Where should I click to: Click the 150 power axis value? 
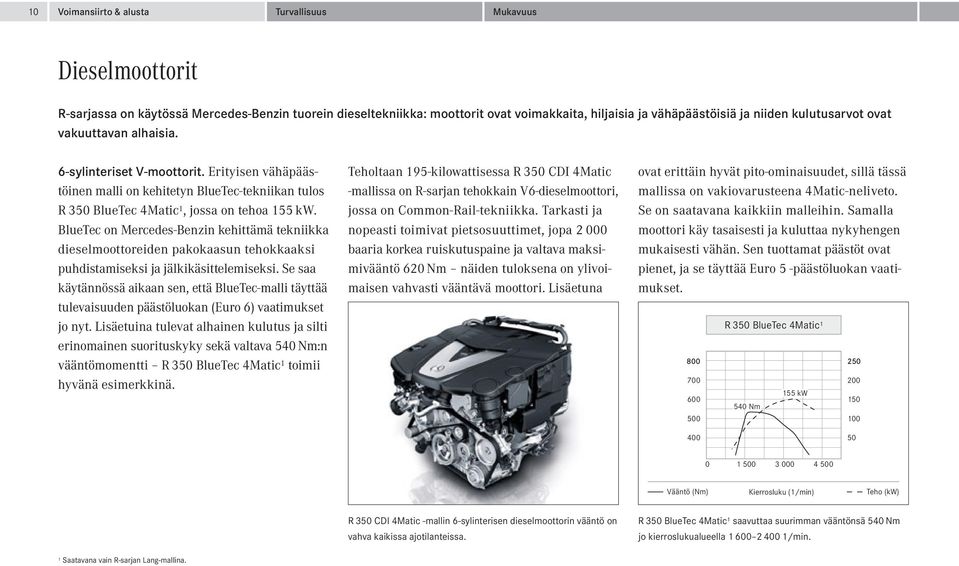[x=854, y=399]
